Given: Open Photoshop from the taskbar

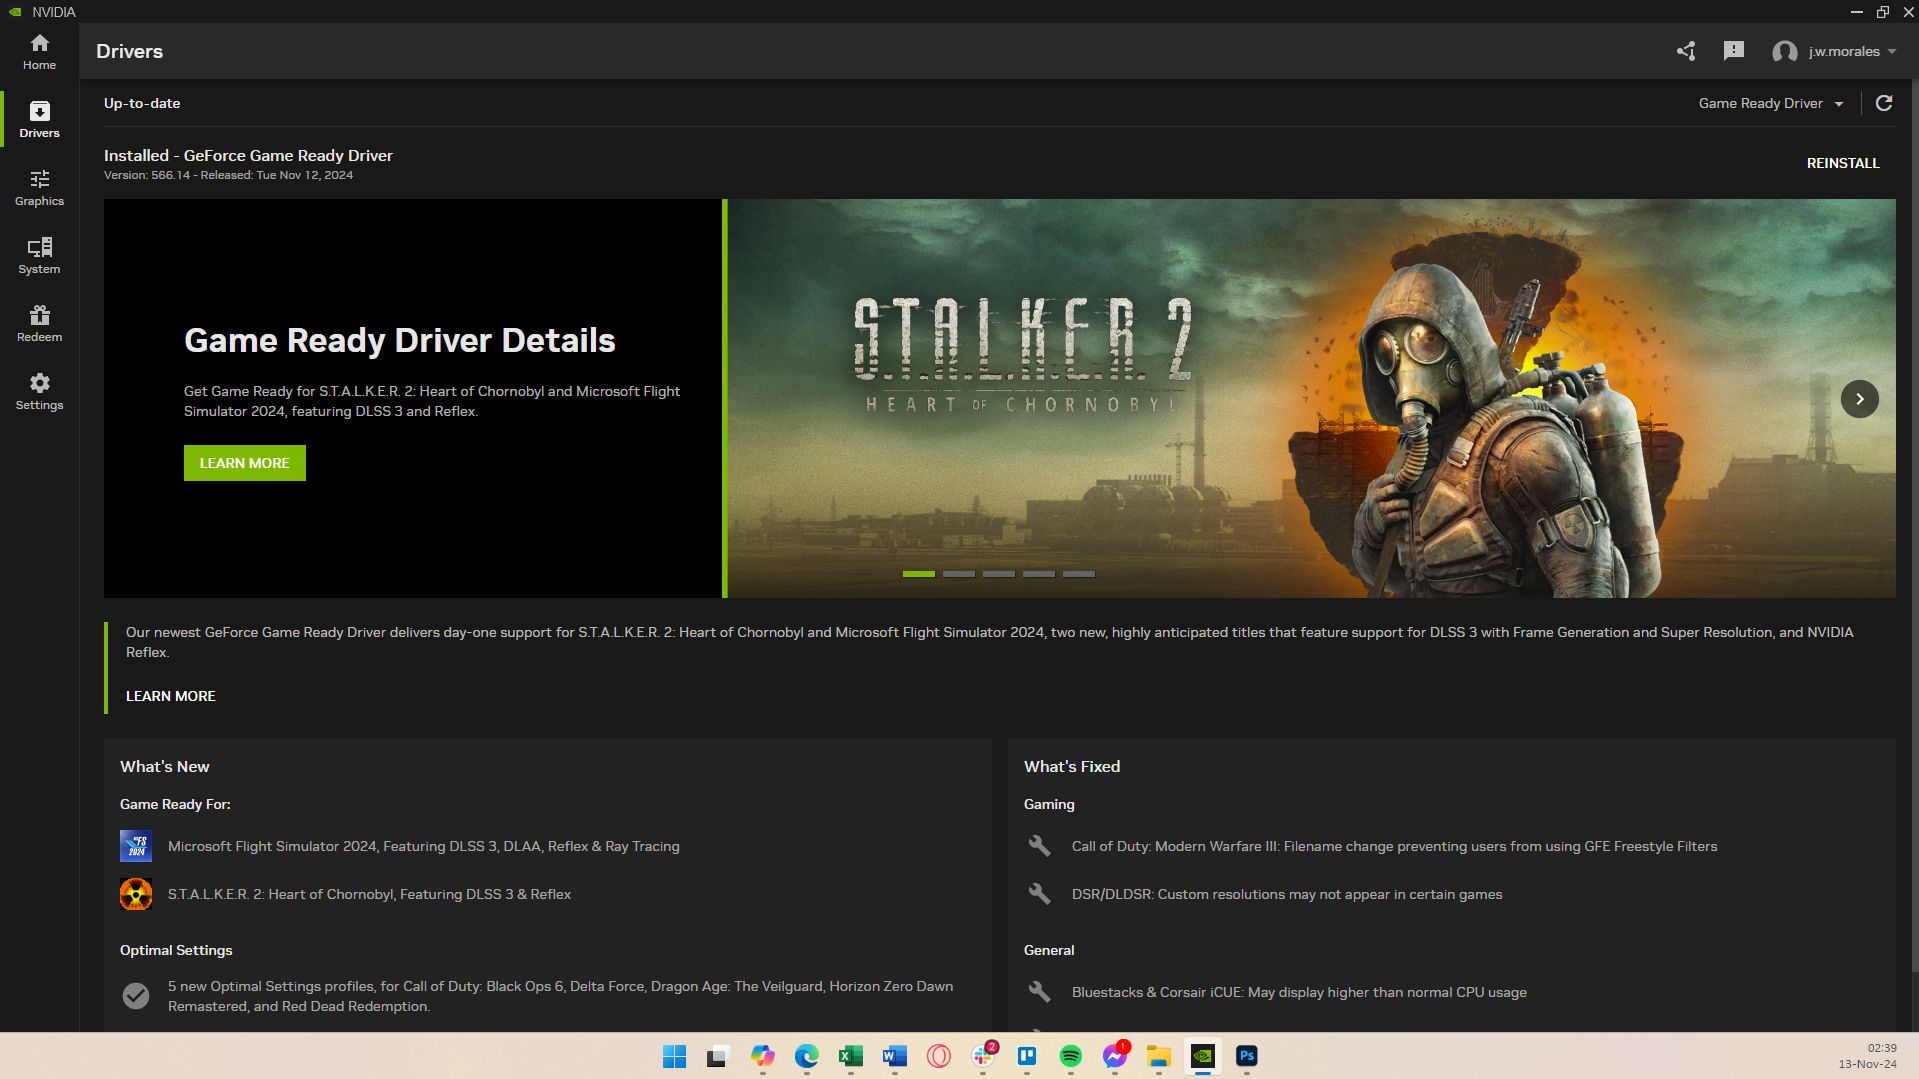Looking at the screenshot, I should pyautogui.click(x=1247, y=1056).
